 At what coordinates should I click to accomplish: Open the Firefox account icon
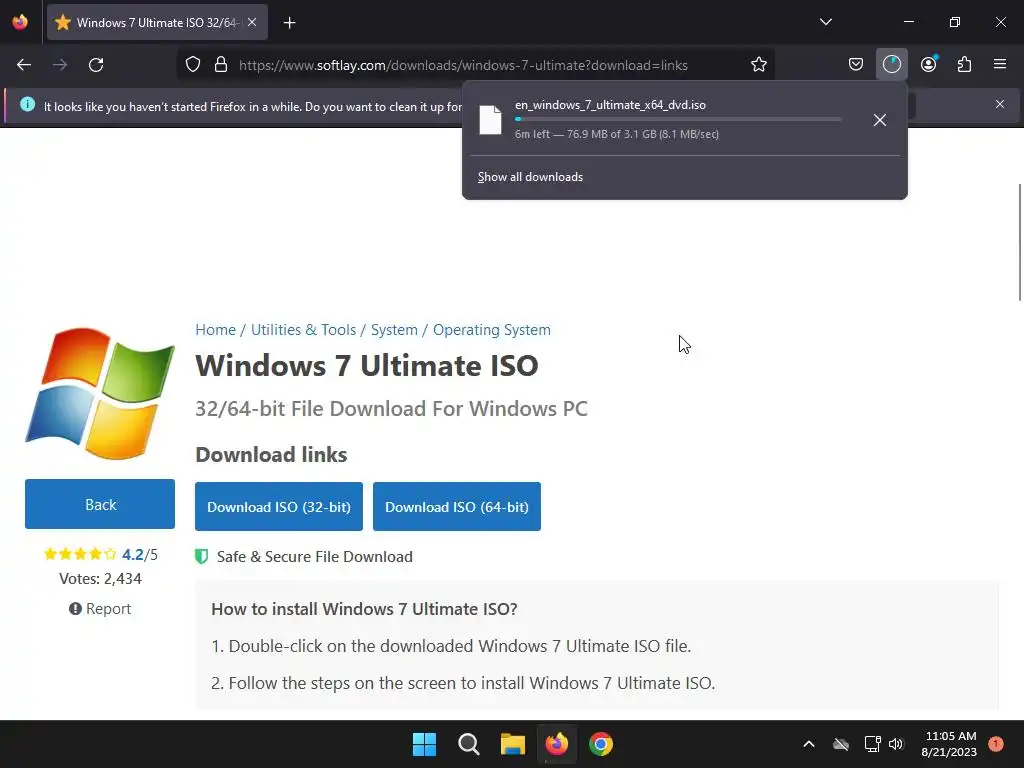[x=928, y=65]
